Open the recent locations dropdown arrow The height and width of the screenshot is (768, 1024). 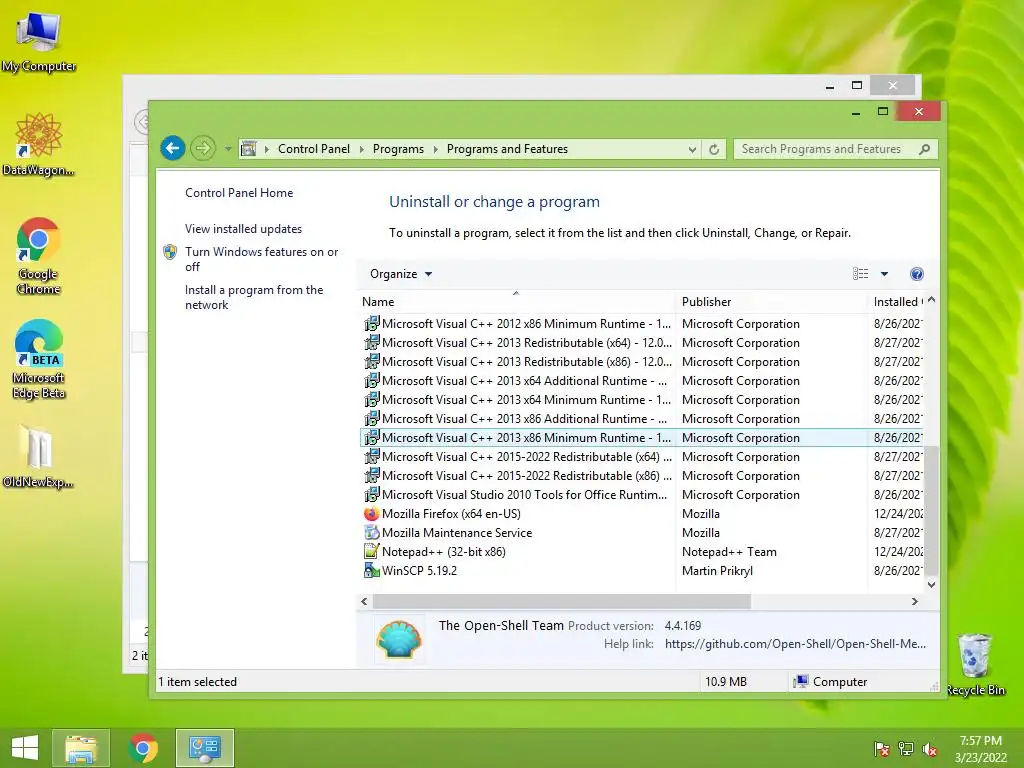click(x=228, y=149)
